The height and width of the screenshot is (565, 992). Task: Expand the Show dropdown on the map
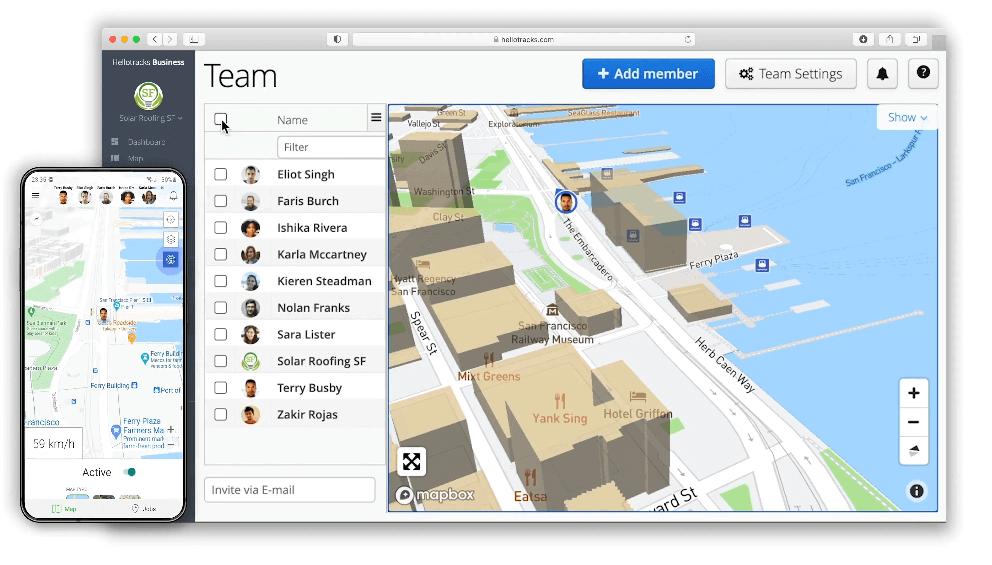(907, 117)
